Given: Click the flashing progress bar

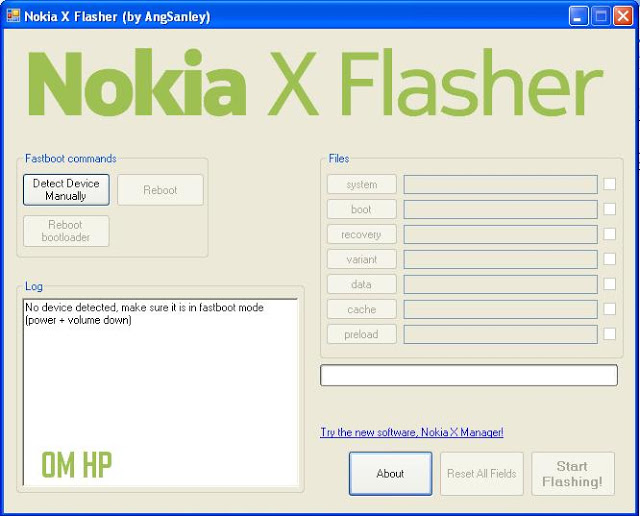Looking at the screenshot, I should click(469, 375).
